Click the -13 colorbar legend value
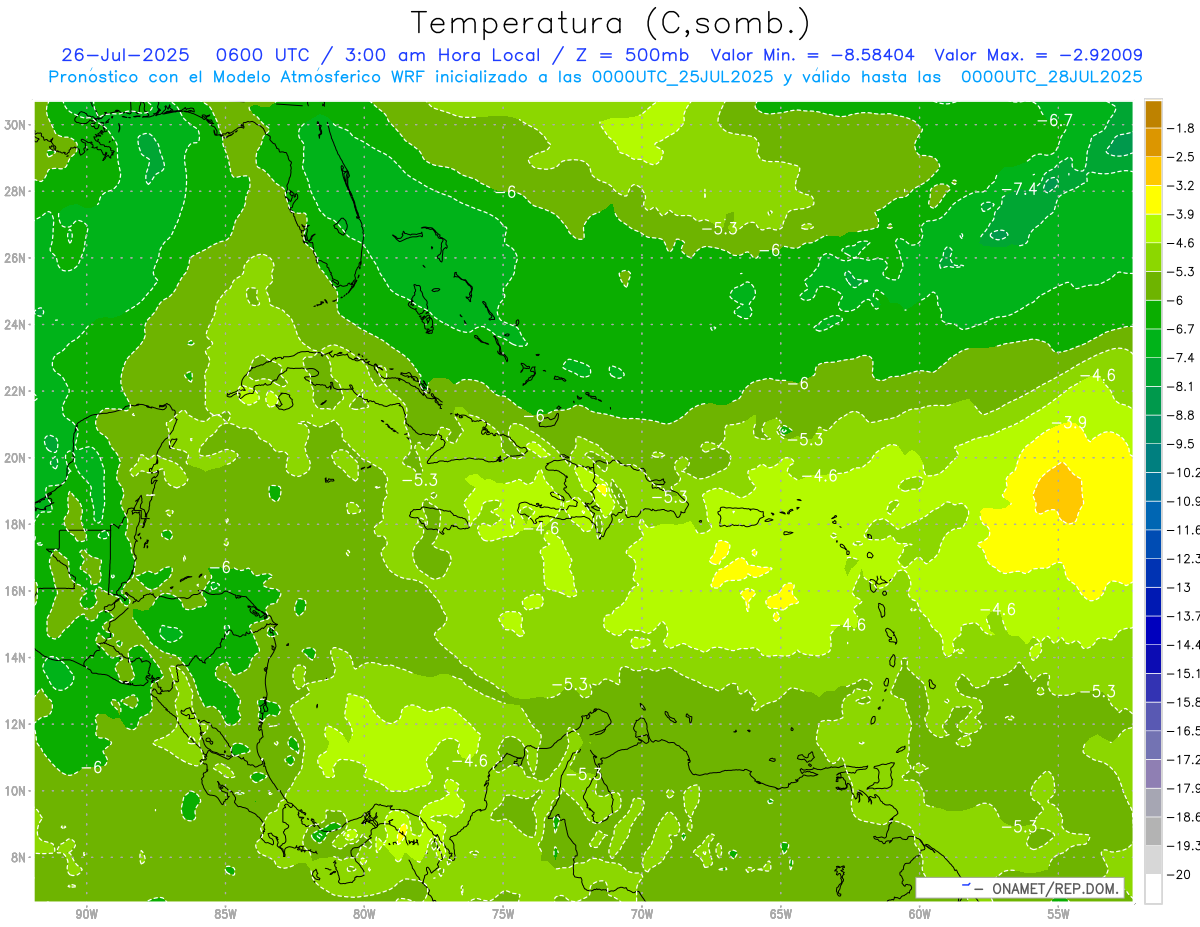 point(1177,587)
